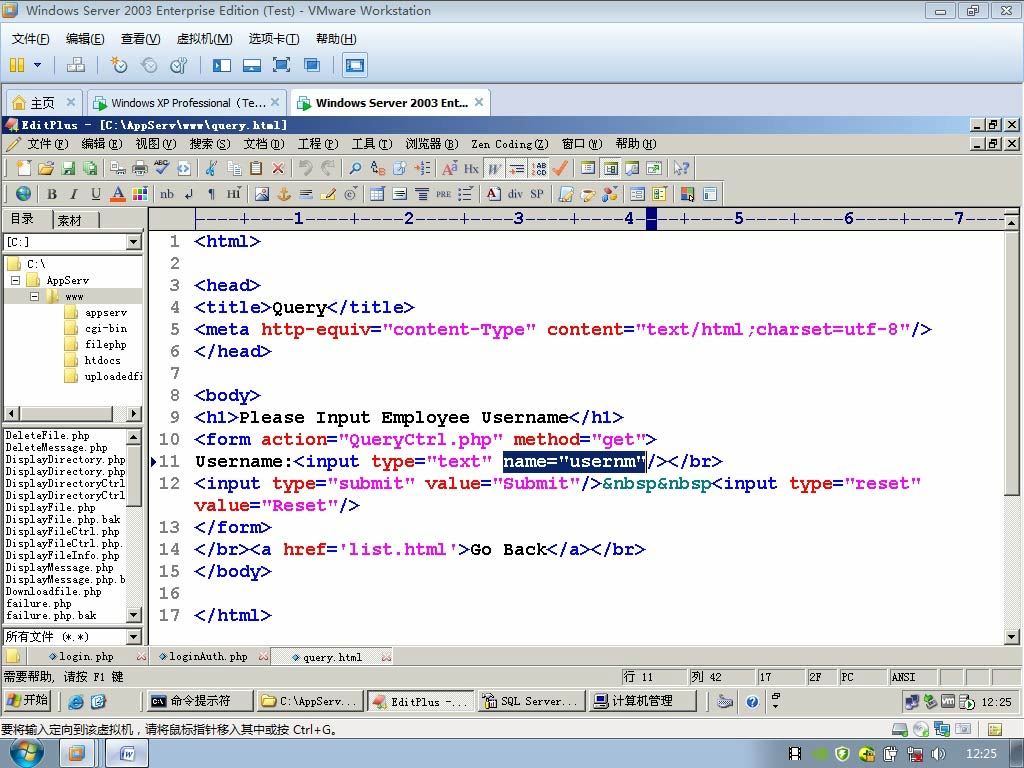Viewport: 1024px width, 768px height.
Task: Click the Open file folder icon
Action: pyautogui.click(x=46, y=168)
